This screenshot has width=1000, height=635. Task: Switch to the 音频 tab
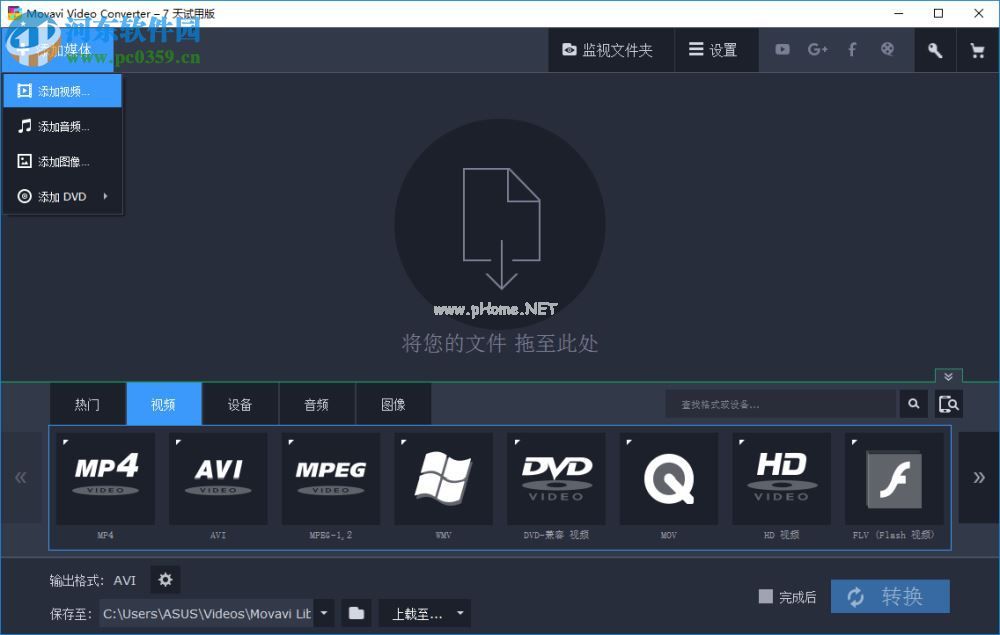pos(317,404)
